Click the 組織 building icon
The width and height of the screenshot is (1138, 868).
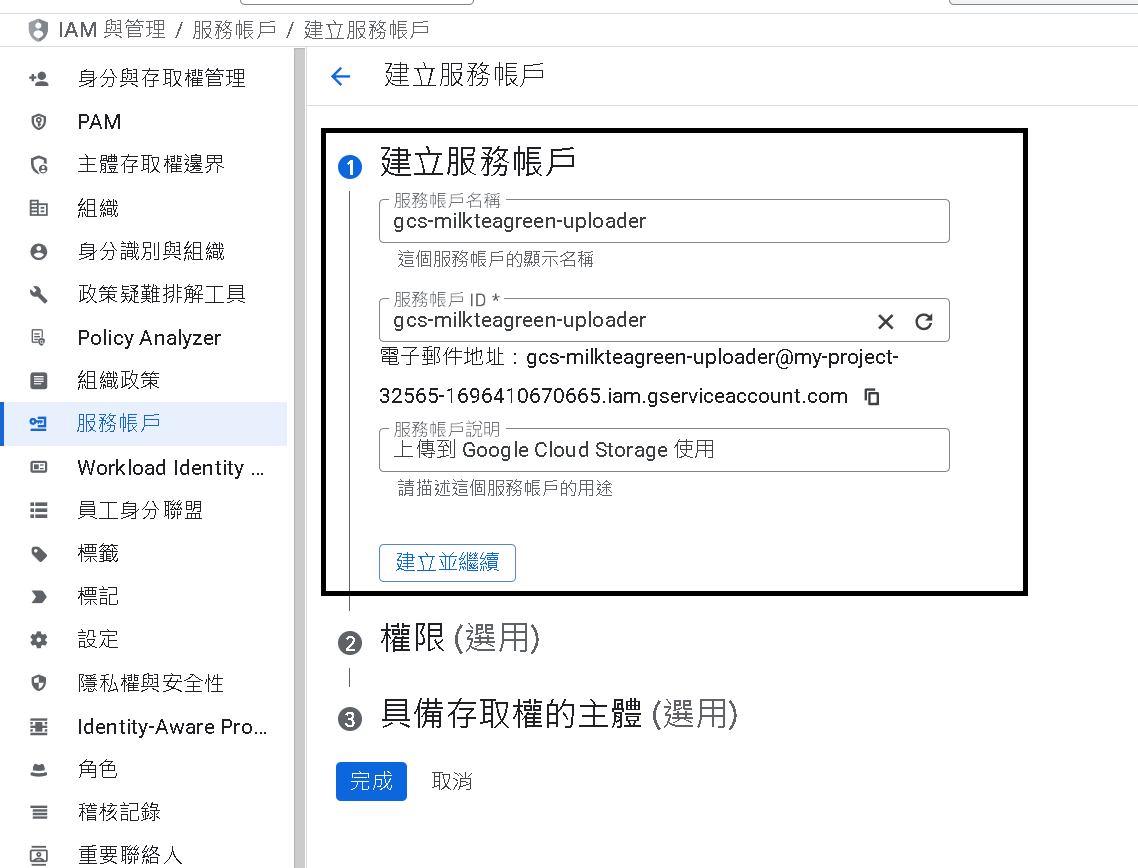pyautogui.click(x=38, y=208)
